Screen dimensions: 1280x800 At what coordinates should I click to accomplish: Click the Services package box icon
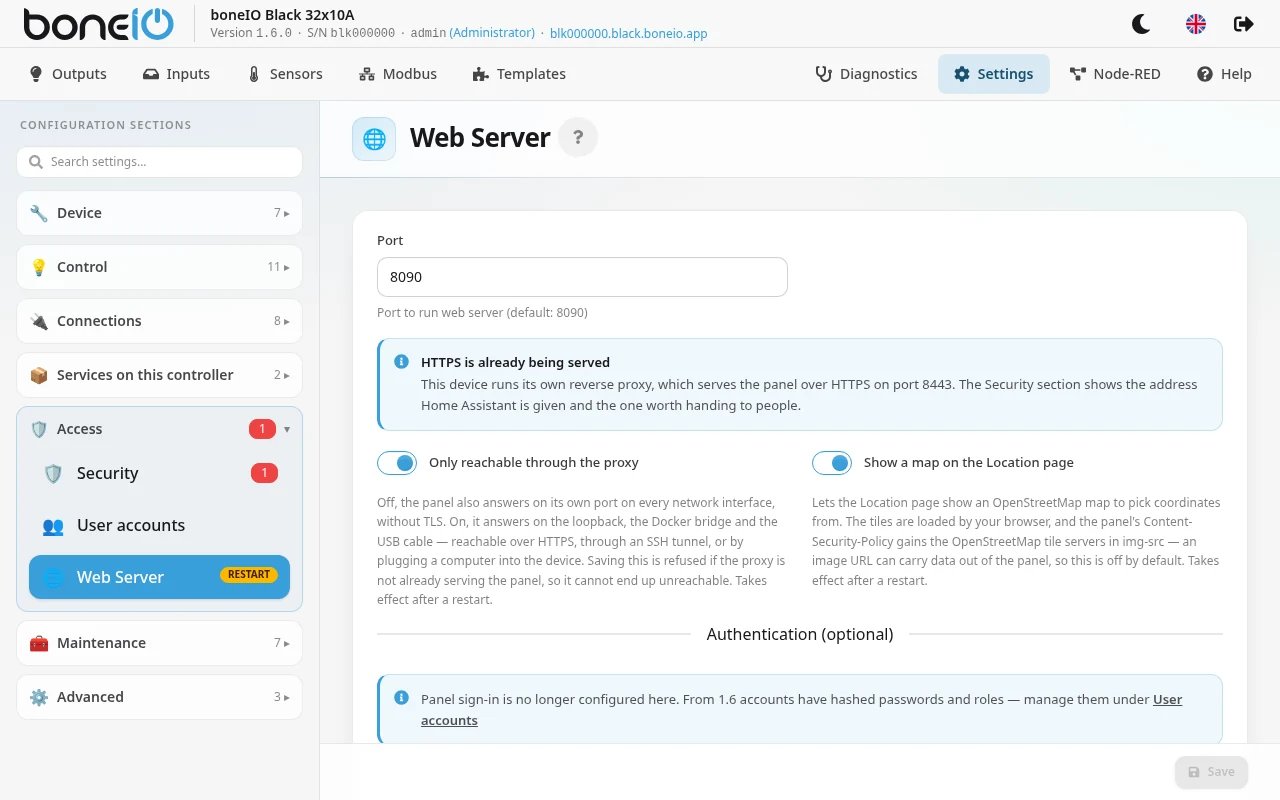(x=39, y=375)
